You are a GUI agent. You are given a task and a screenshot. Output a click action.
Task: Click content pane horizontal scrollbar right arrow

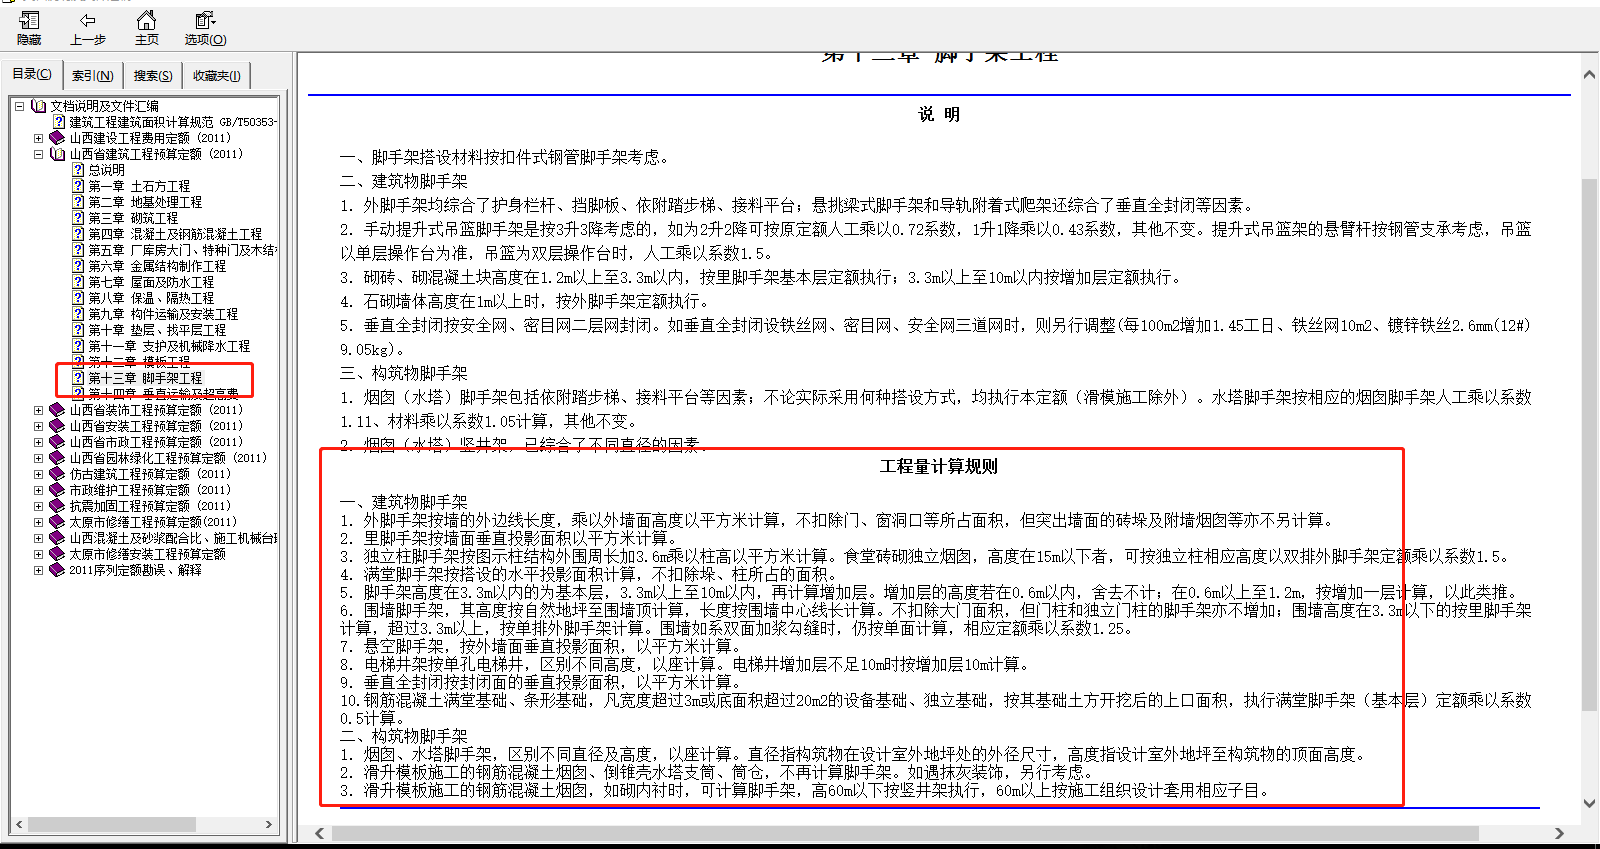tap(1559, 833)
